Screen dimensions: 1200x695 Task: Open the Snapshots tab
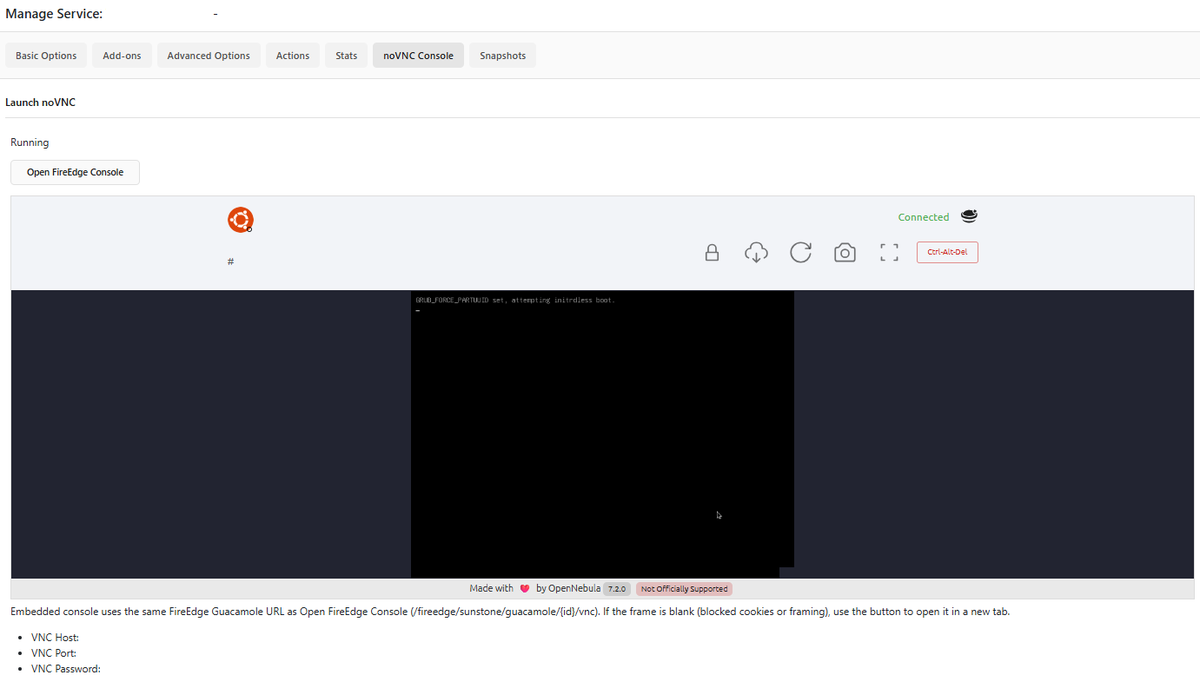pos(502,55)
